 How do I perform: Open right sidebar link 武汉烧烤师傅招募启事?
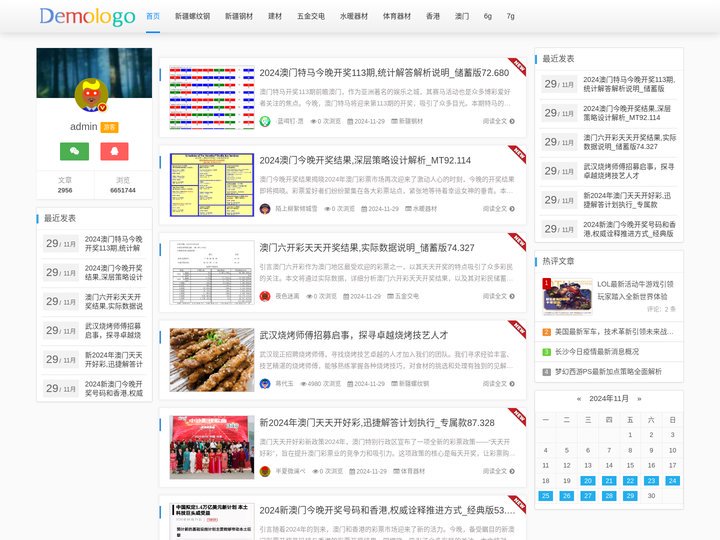(629, 171)
